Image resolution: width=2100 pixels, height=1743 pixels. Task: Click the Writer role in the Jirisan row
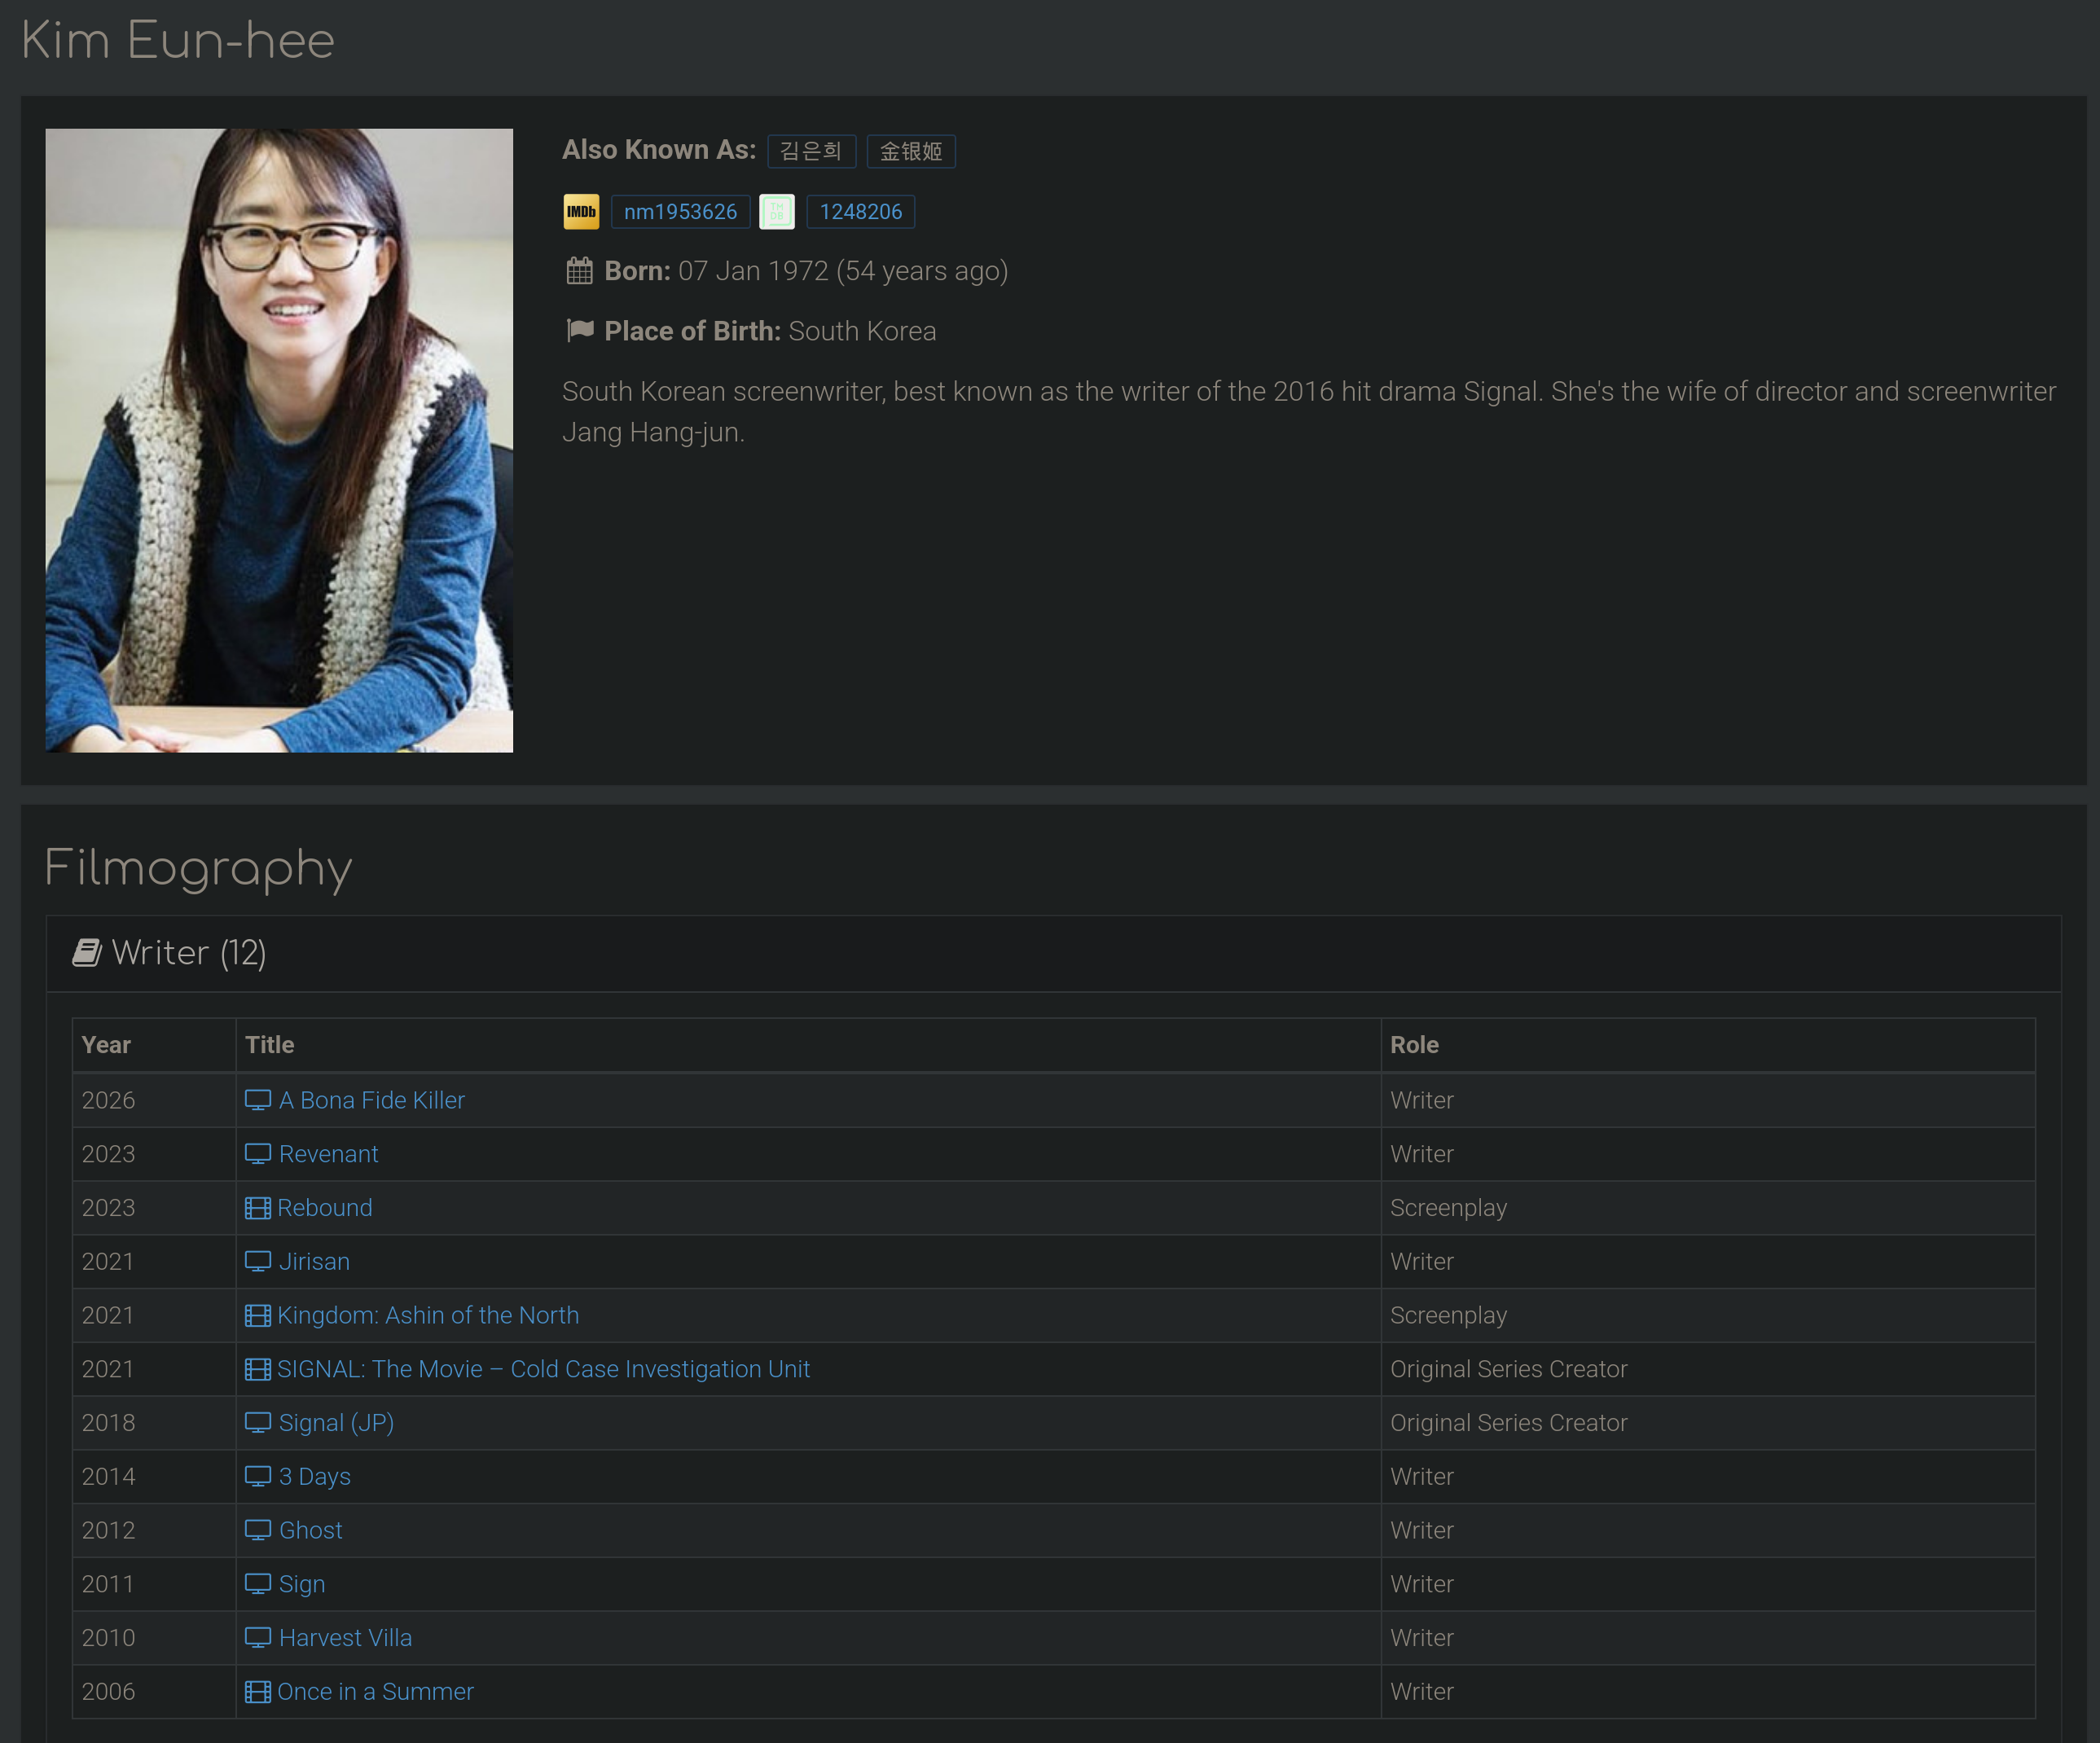(1422, 1262)
